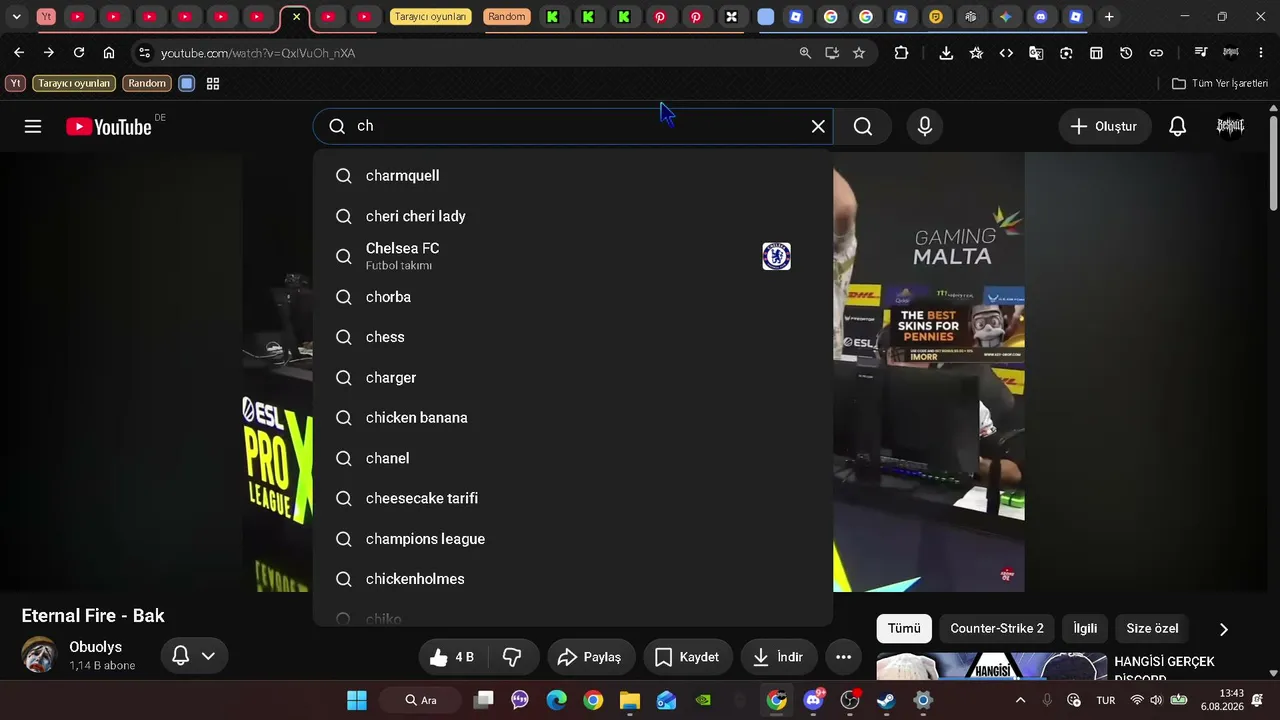This screenshot has height=720, width=1280.
Task: Like the video with thumbs up
Action: pos(451,657)
